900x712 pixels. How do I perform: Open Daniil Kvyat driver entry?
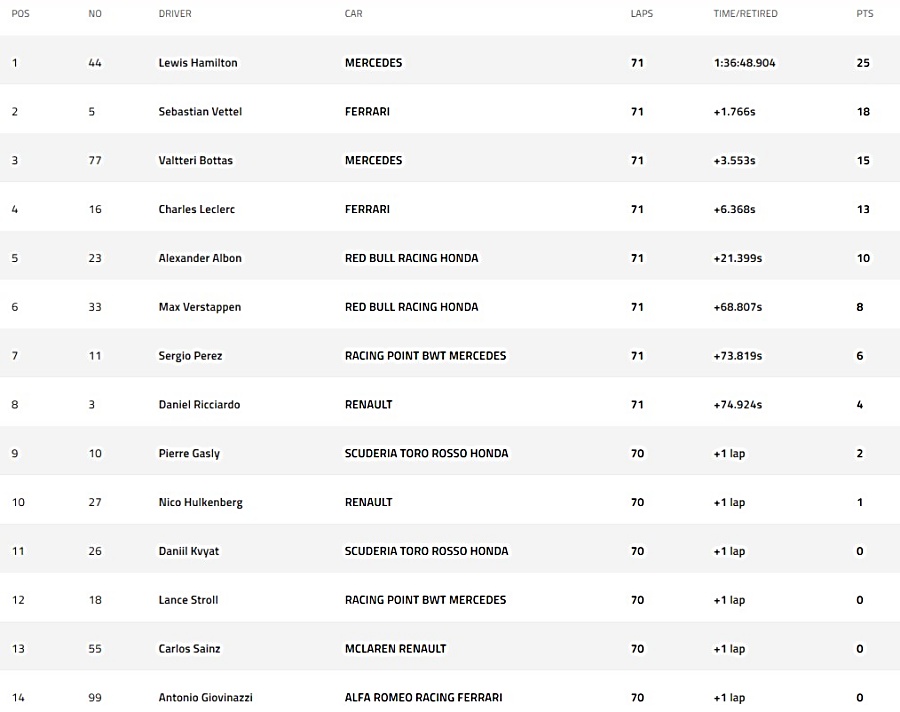(189, 551)
